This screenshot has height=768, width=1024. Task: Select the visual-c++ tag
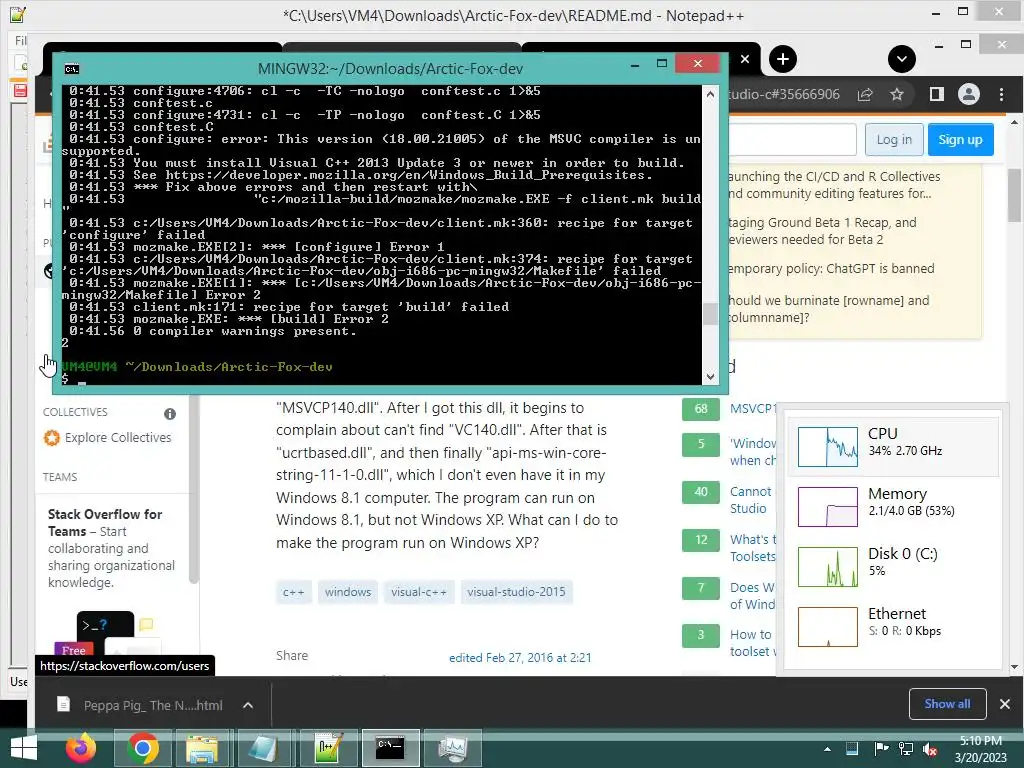(x=419, y=592)
